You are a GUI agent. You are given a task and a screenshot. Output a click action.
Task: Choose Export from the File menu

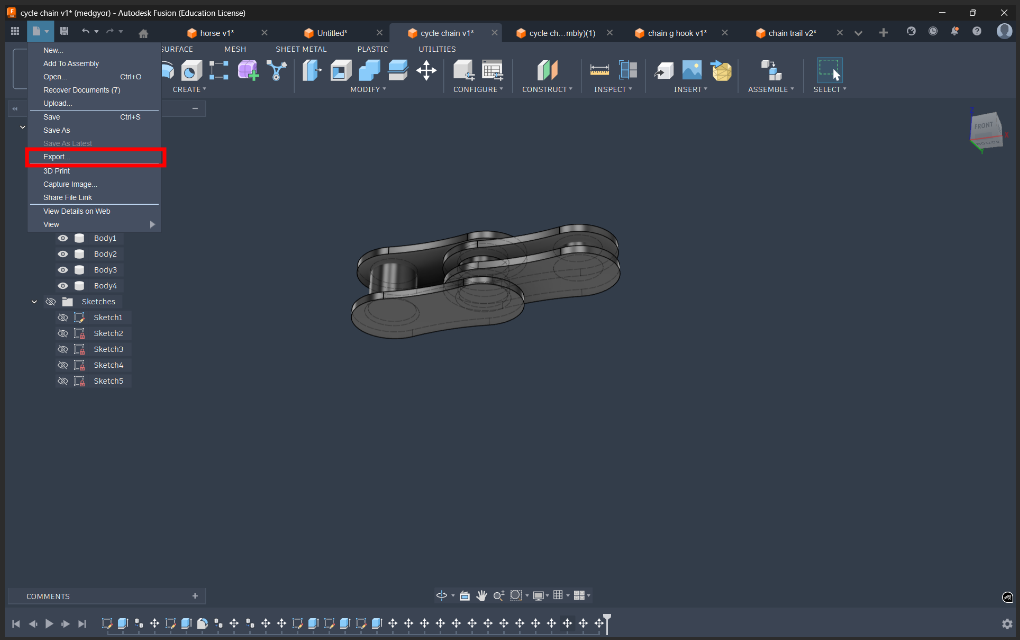(55, 157)
